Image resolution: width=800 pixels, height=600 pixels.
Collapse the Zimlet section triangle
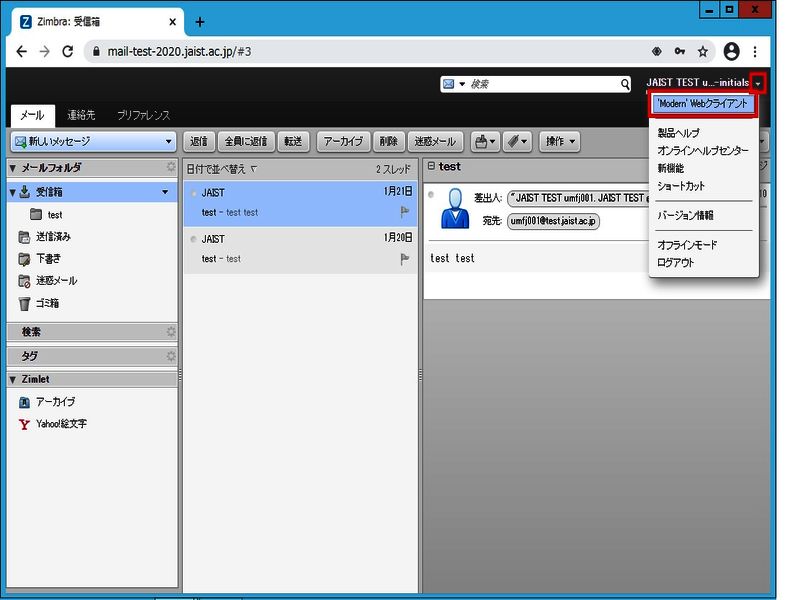point(12,380)
